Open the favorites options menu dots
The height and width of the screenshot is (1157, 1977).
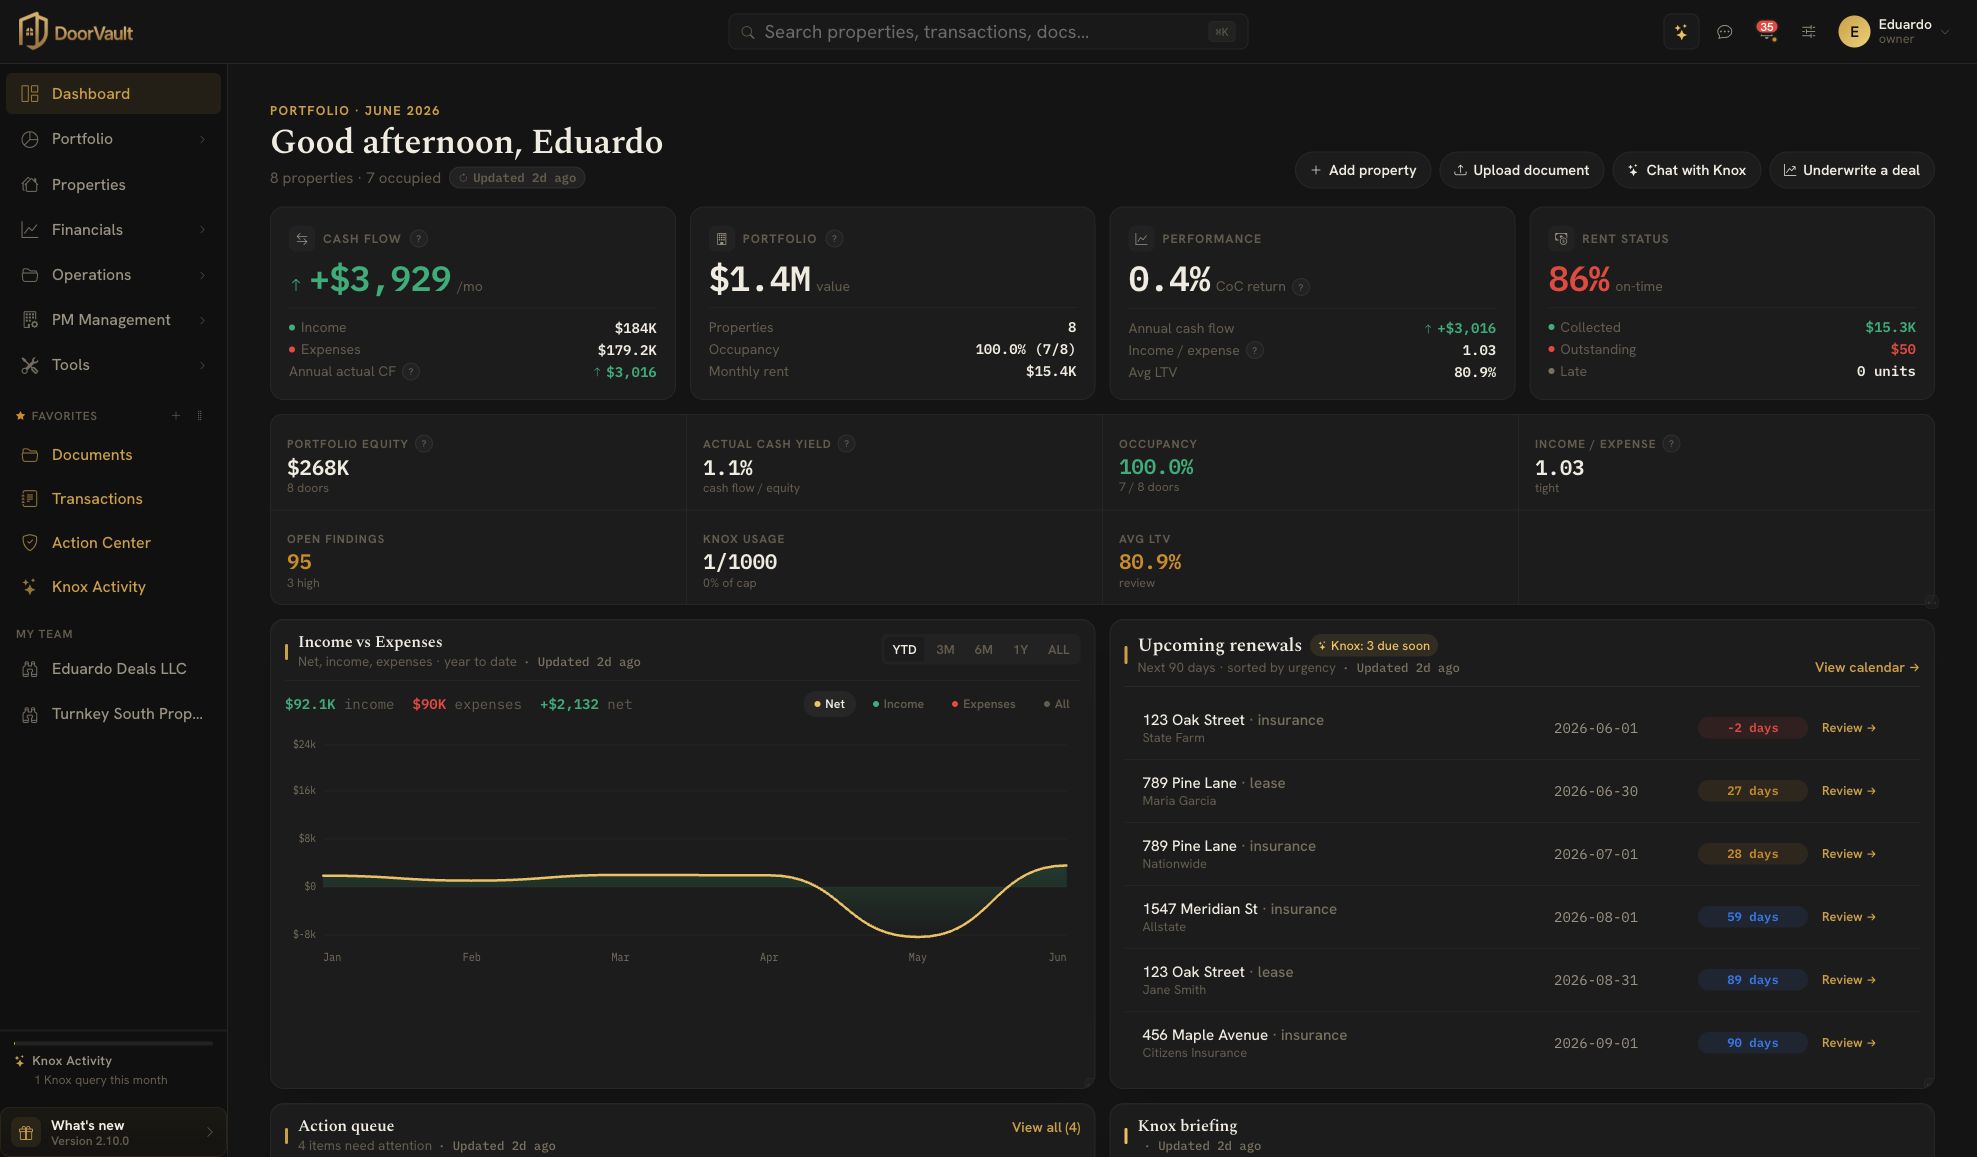(x=200, y=416)
